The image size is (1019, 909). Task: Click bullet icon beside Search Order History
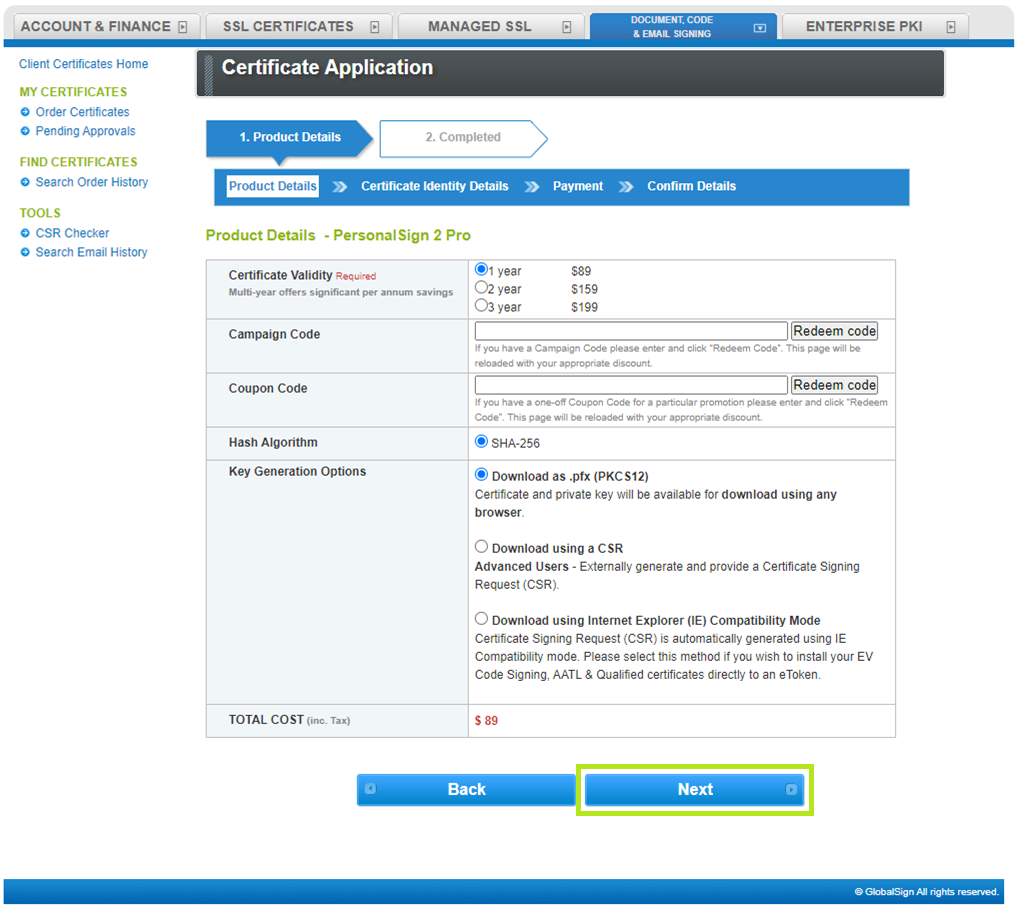coord(25,182)
